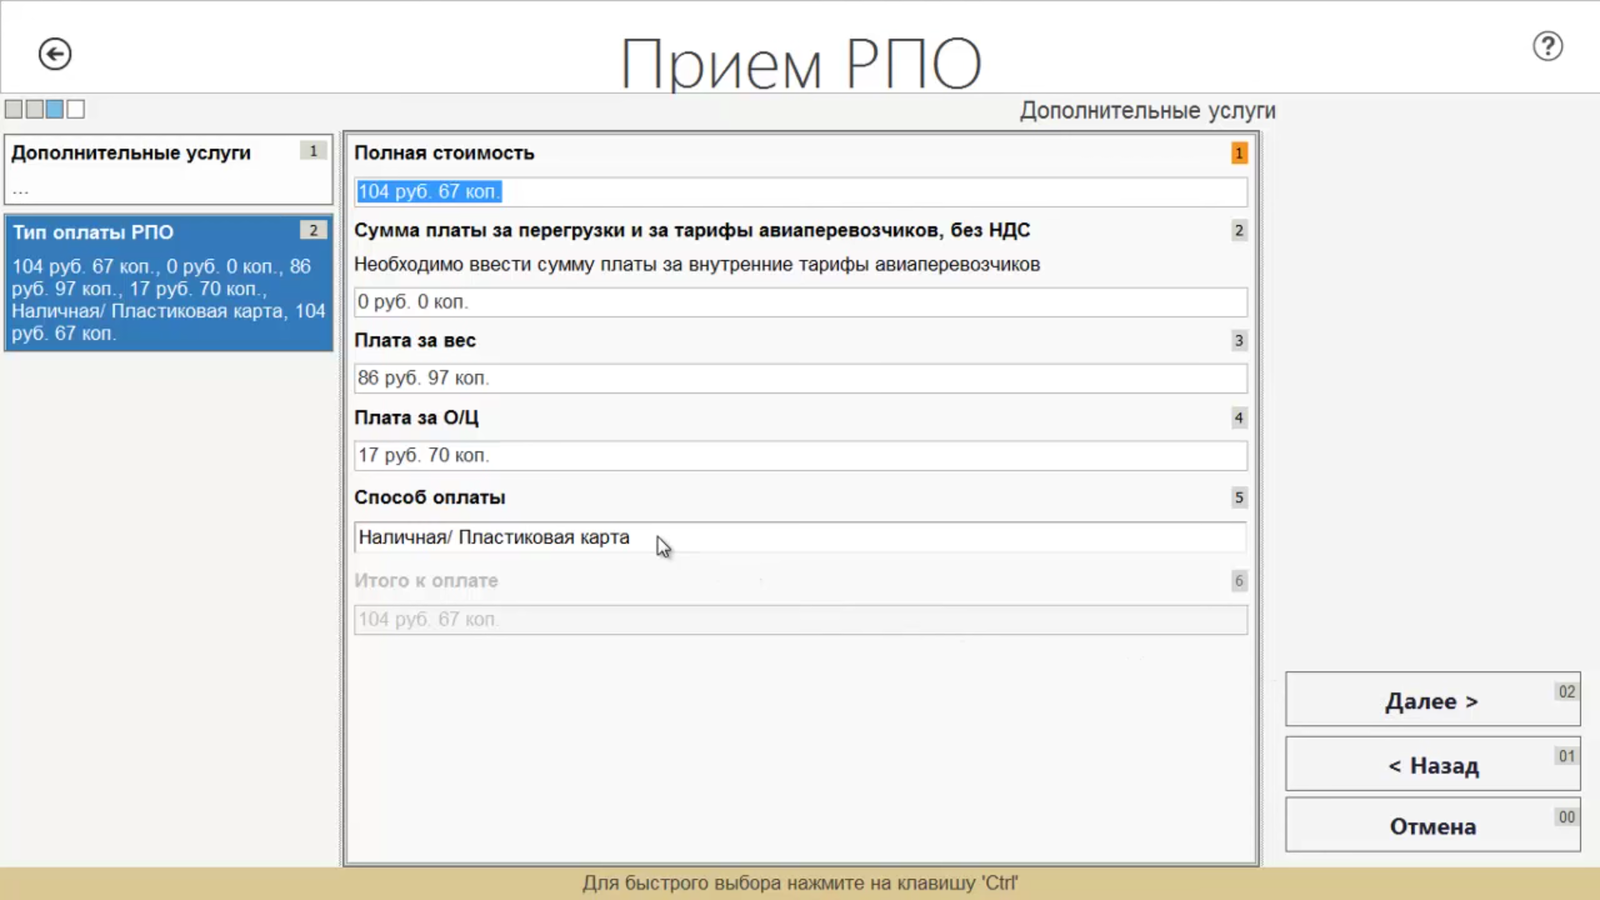This screenshot has width=1600, height=900.
Task: Click the Далее > button
Action: coord(1432,700)
